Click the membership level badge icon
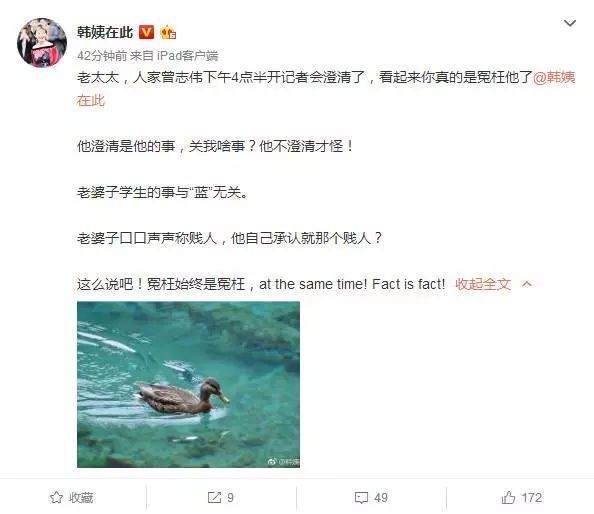 [x=168, y=33]
